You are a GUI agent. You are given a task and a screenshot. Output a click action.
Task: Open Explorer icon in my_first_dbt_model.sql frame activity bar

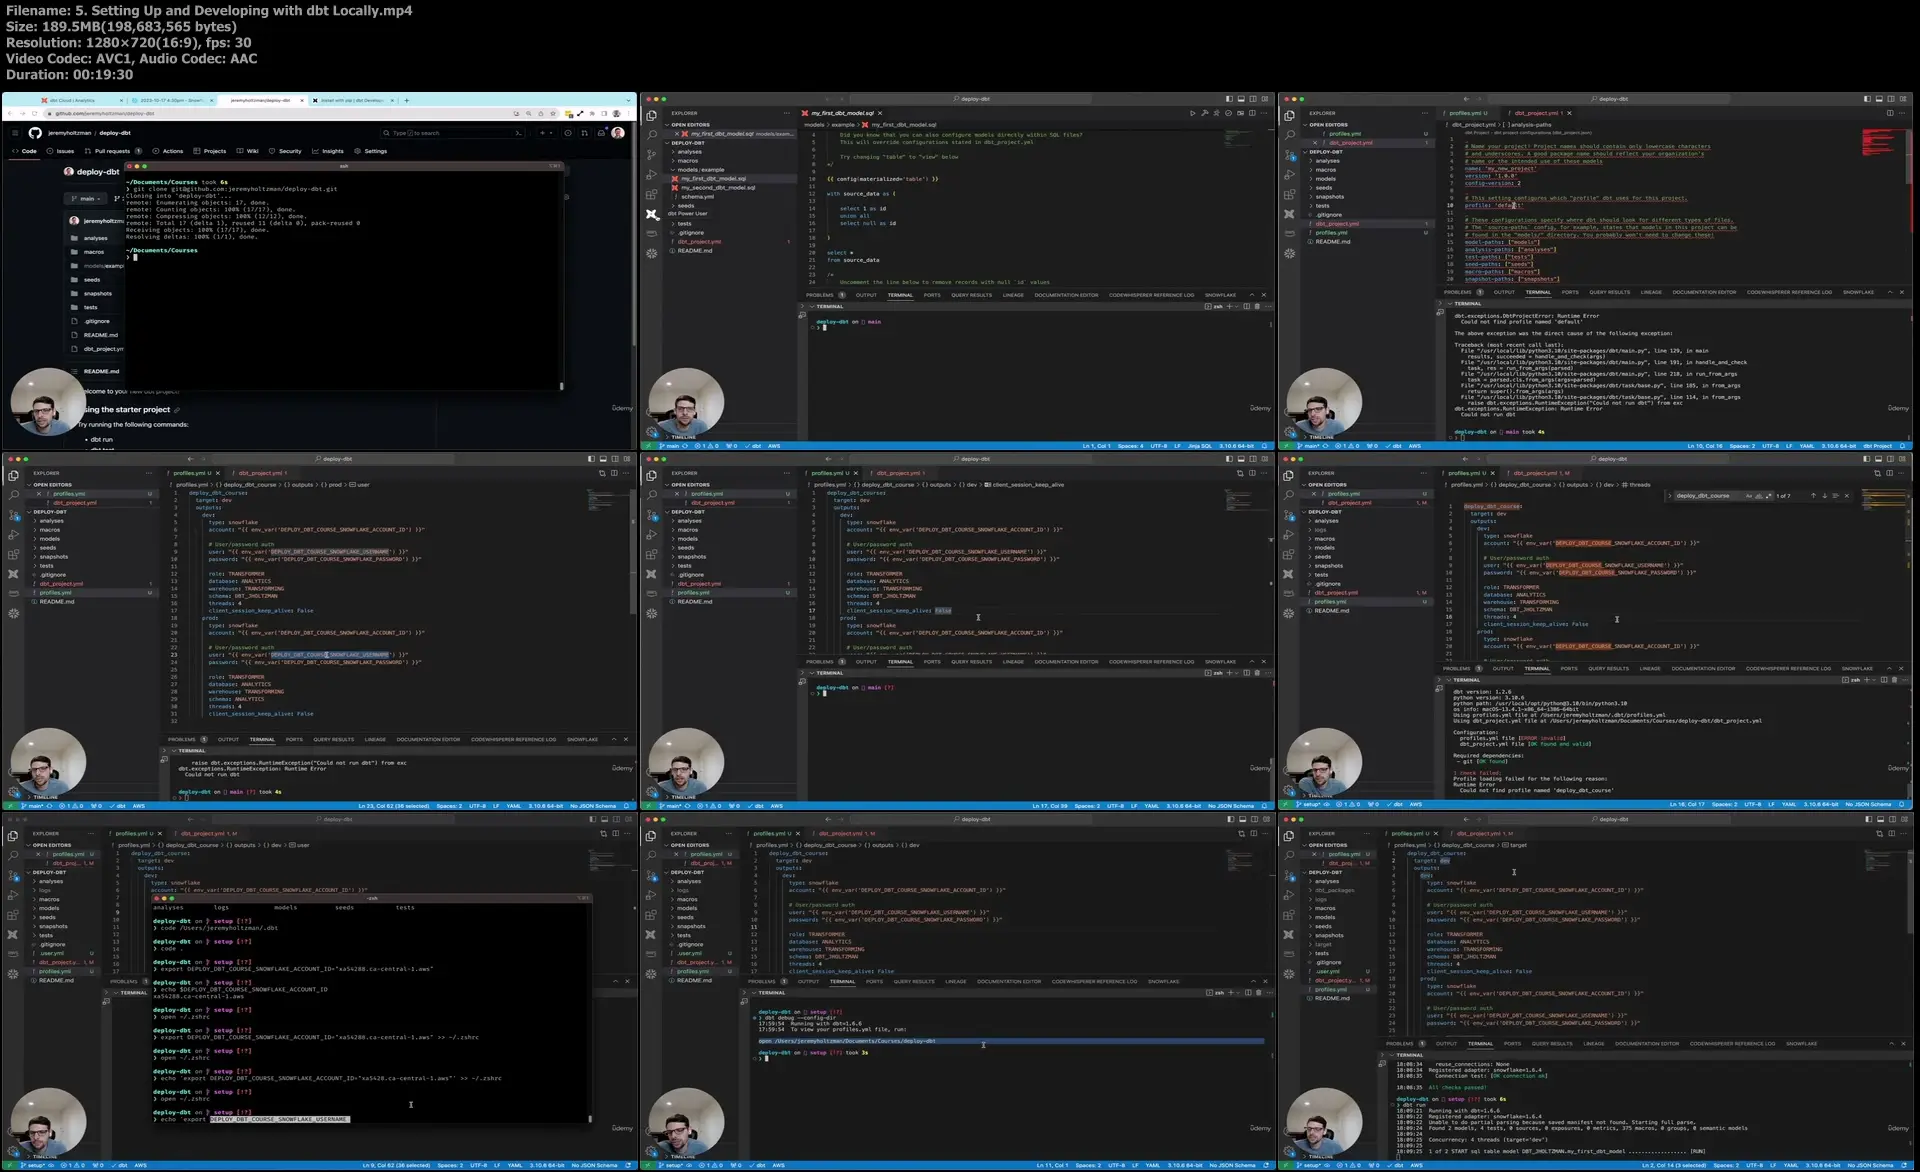coord(651,115)
